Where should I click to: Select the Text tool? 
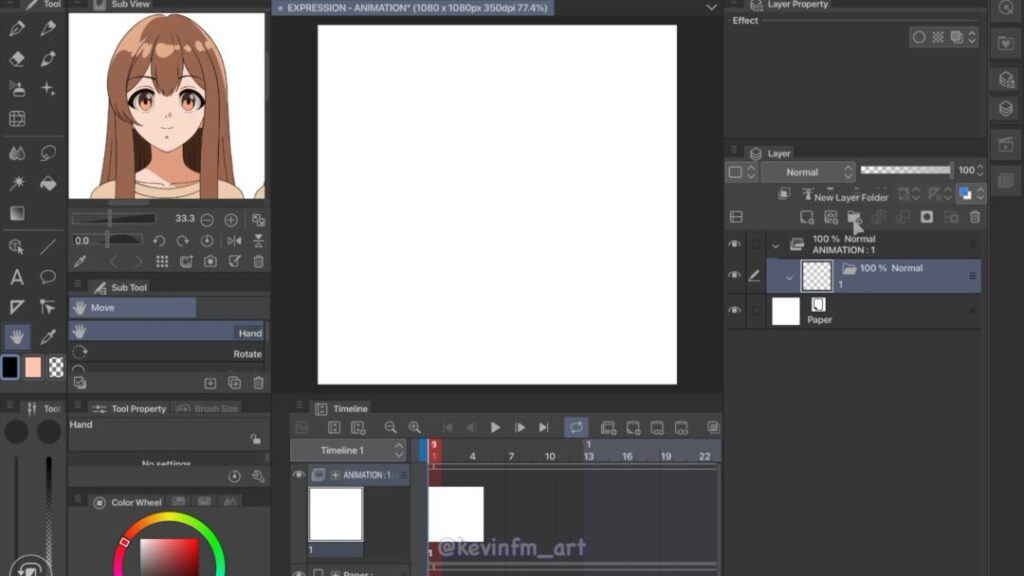click(17, 277)
